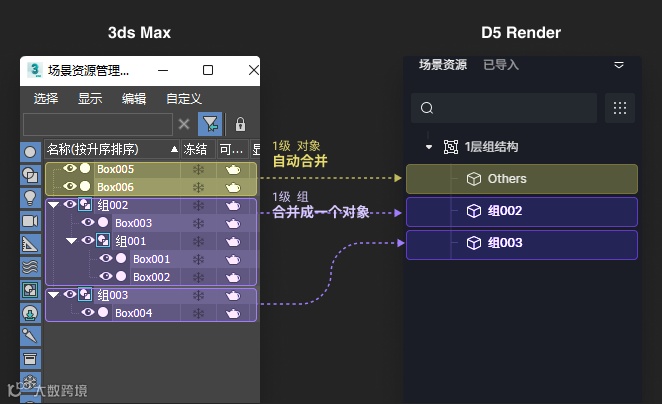Select the shapes filter icon in sidebar

[x=30, y=175]
